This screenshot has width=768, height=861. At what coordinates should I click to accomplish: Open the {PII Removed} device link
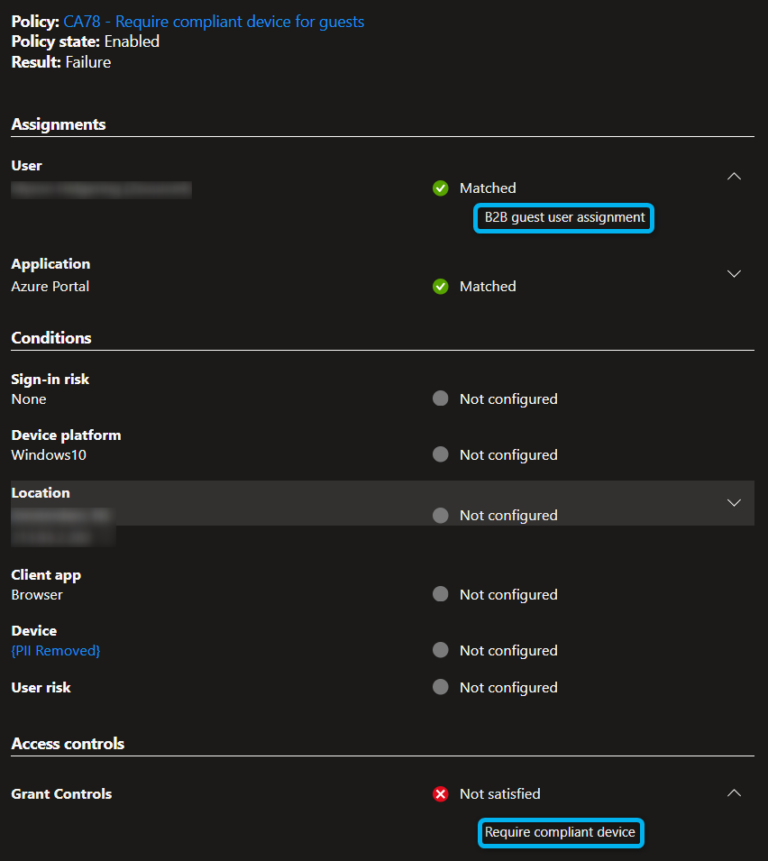[55, 650]
